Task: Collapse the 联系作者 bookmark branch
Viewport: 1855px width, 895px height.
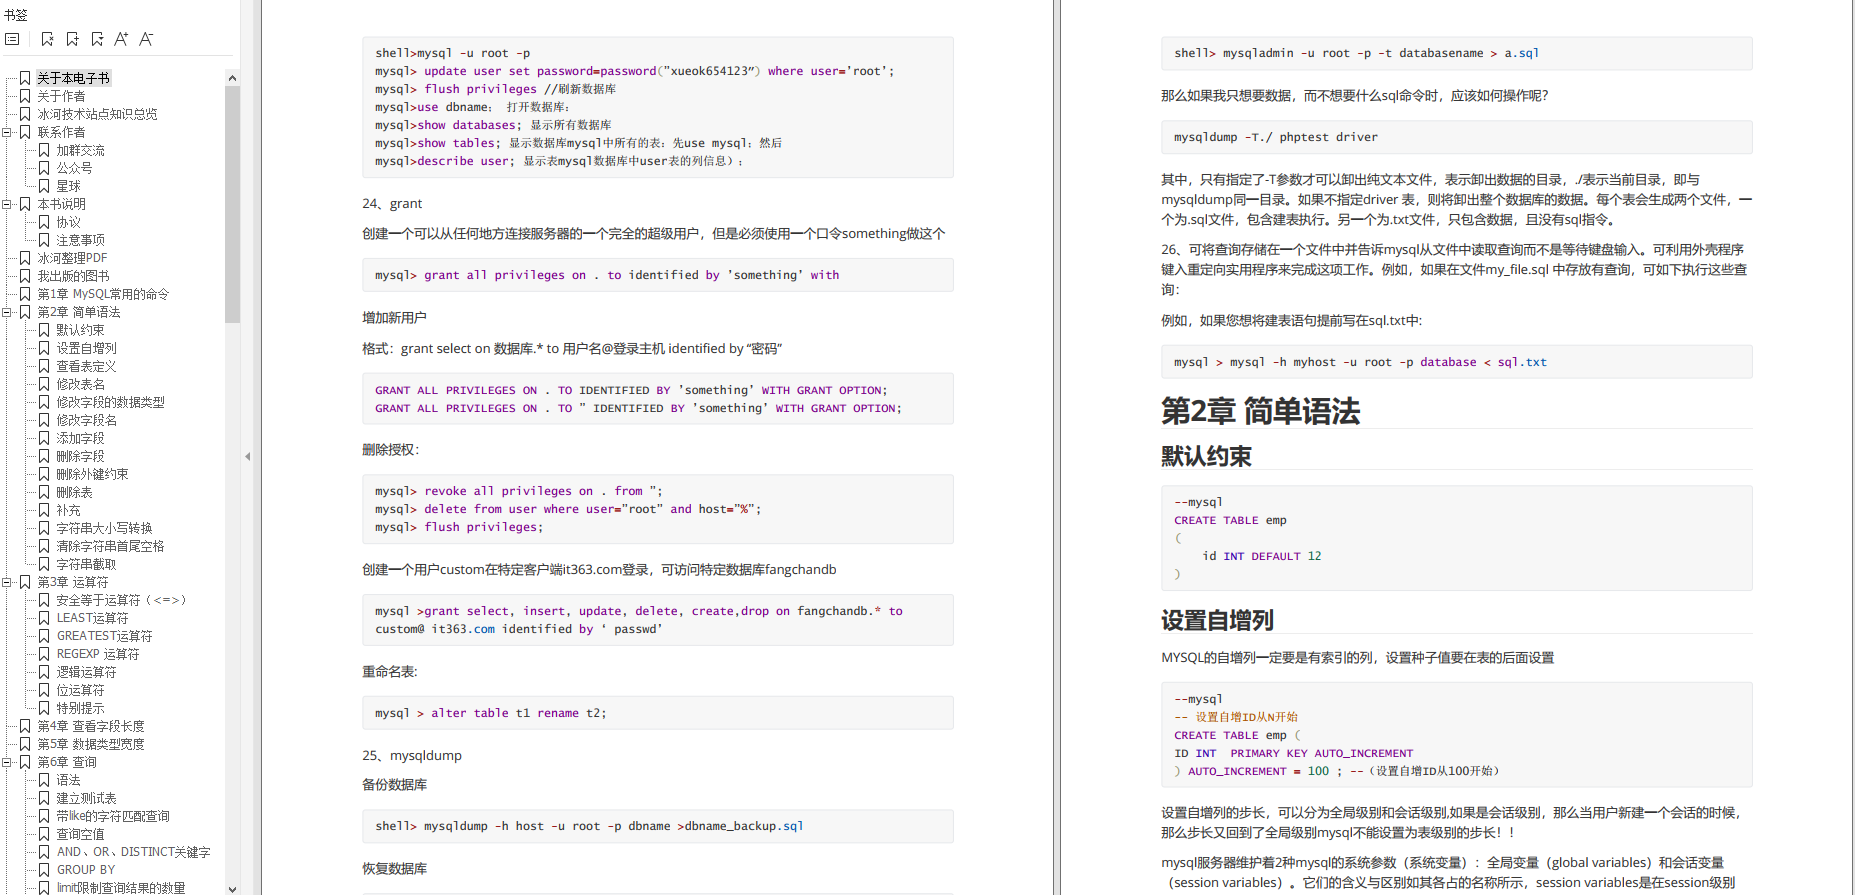Action: 7,132
